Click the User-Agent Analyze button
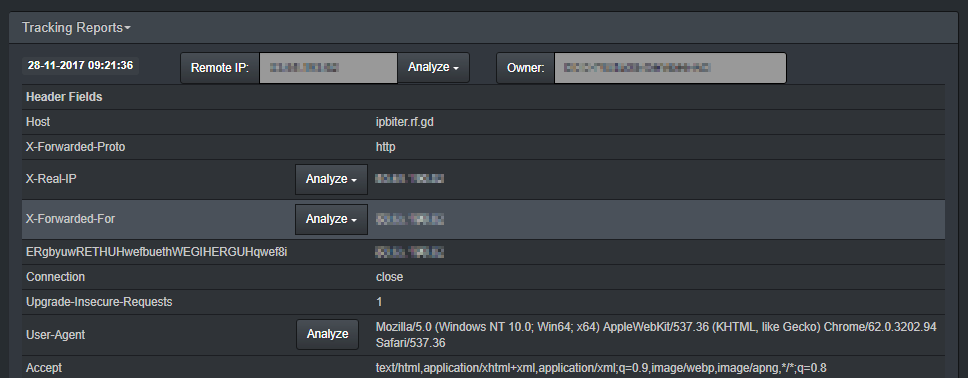Screen dimensions: 968x378 (x=327, y=334)
